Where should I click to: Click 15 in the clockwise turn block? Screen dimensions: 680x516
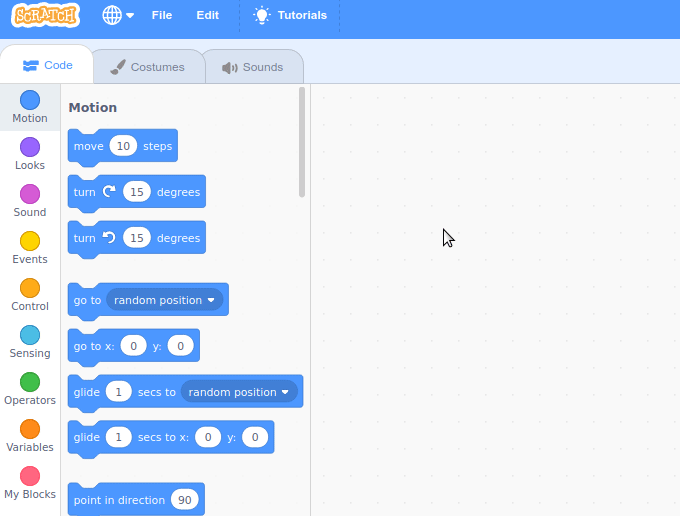click(x=137, y=192)
